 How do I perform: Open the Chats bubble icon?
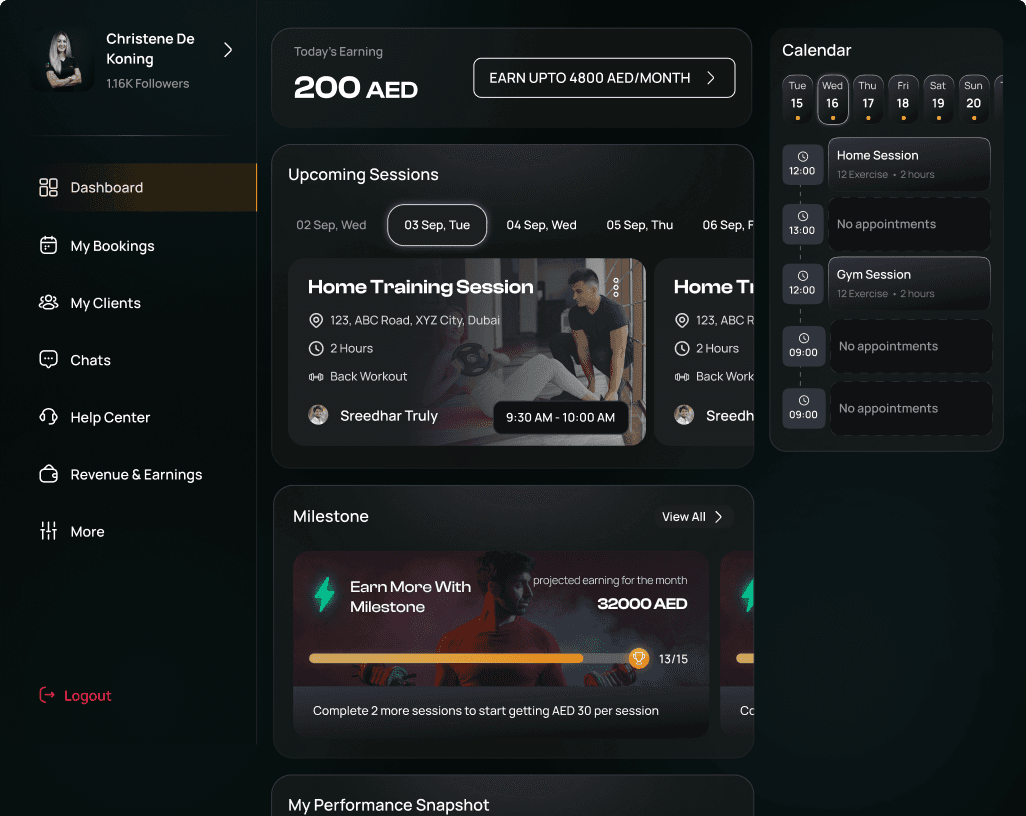click(x=48, y=359)
